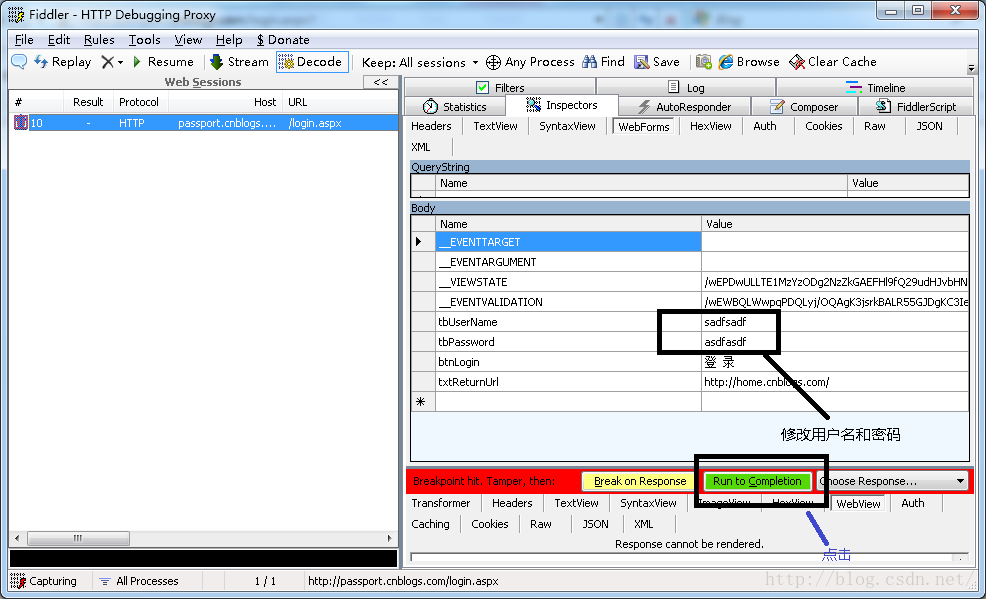Click the tbUserName value field
The height and width of the screenshot is (599, 986).
(x=834, y=322)
